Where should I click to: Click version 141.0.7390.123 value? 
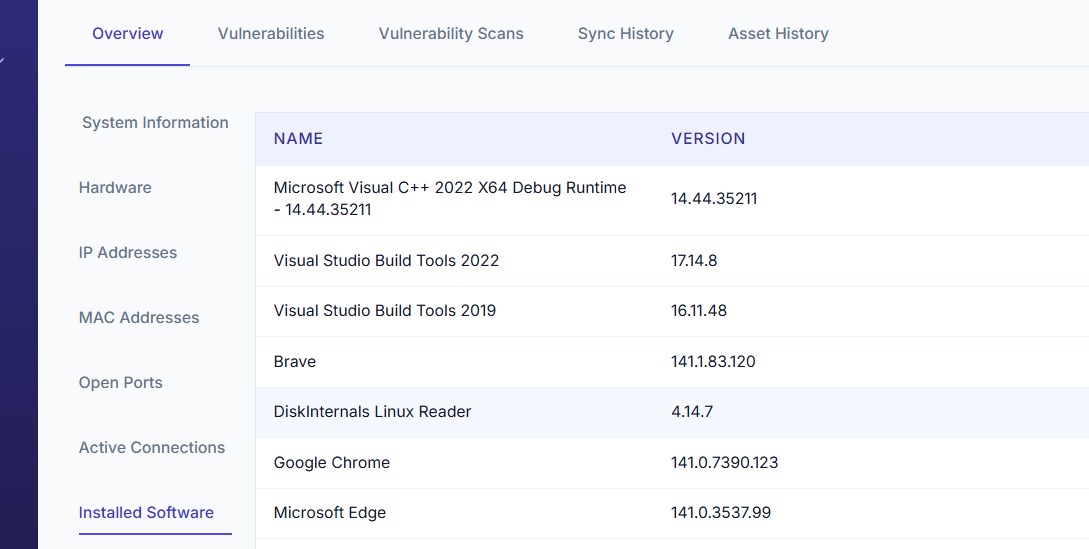click(x=724, y=463)
